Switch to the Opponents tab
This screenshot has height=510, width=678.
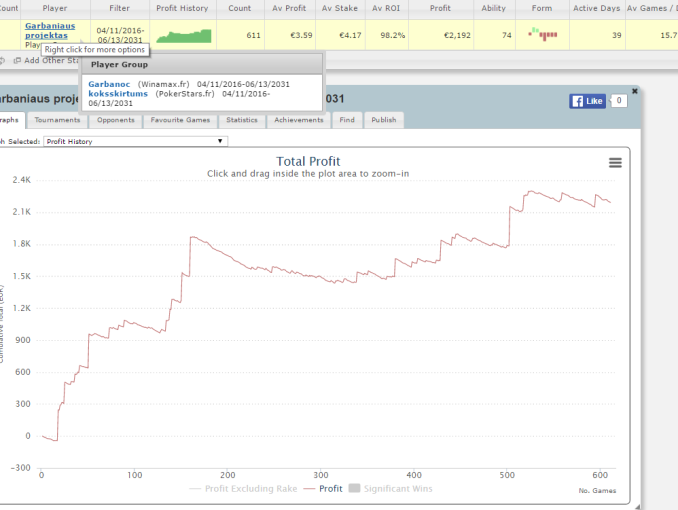point(116,120)
